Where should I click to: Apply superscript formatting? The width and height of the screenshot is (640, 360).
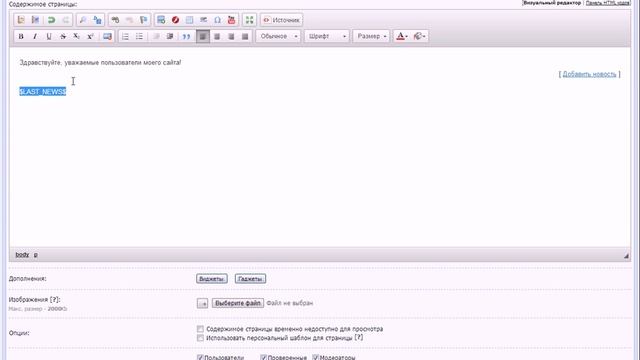(90, 36)
